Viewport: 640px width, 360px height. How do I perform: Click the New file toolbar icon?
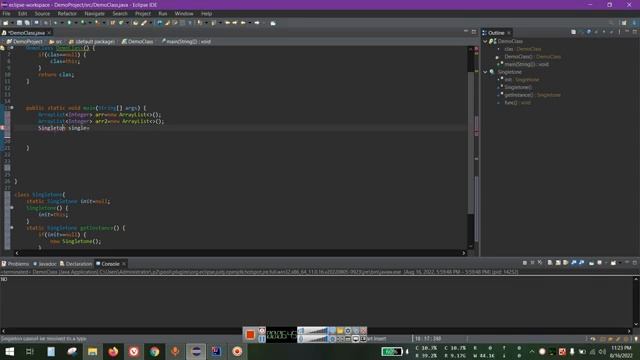click(x=6, y=23)
